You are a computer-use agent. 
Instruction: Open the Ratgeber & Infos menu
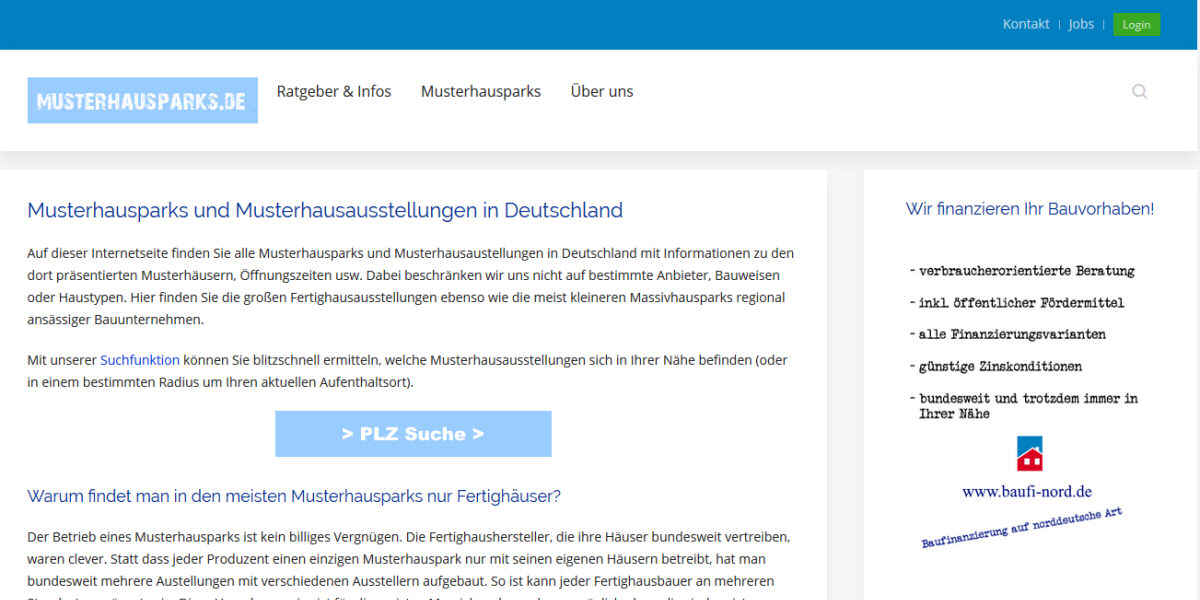click(334, 91)
